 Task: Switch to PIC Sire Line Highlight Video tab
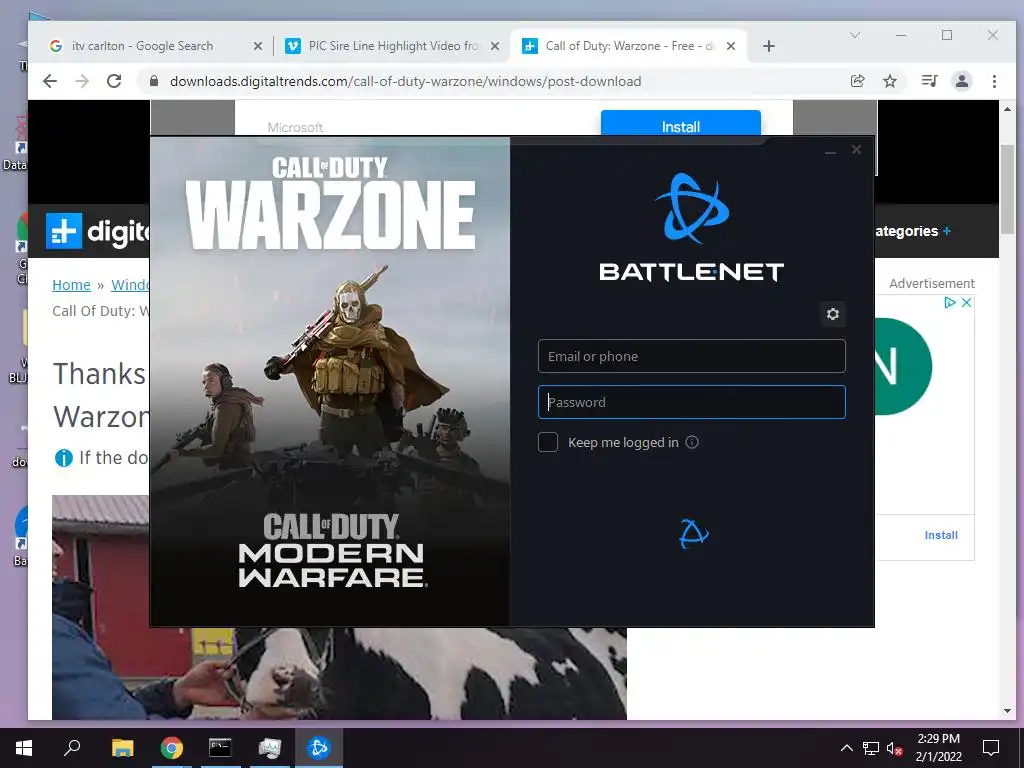[x=393, y=46]
